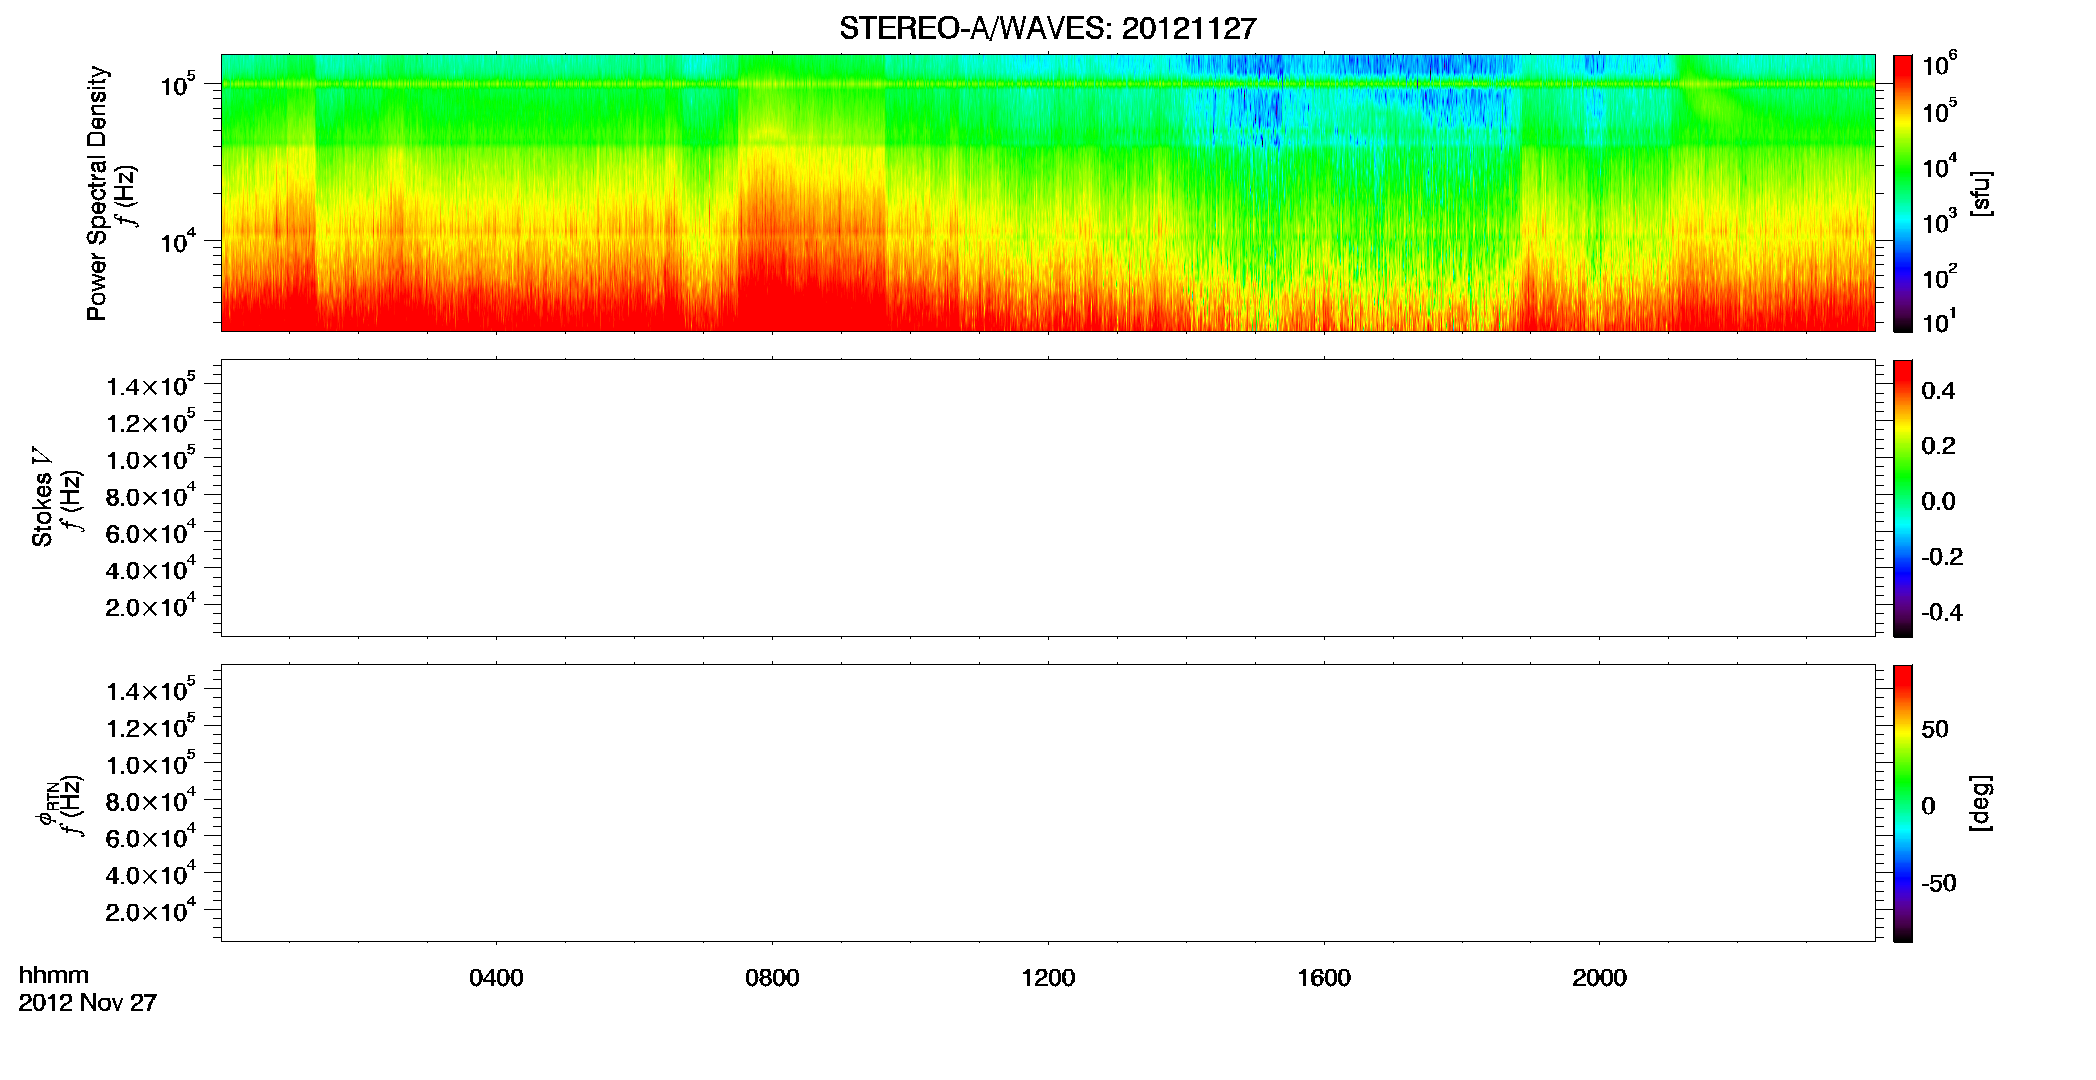This screenshot has width=2096, height=1080.
Task: Click the 1.4×10^5 tick in Stokes V panel
Action: (x=151, y=385)
